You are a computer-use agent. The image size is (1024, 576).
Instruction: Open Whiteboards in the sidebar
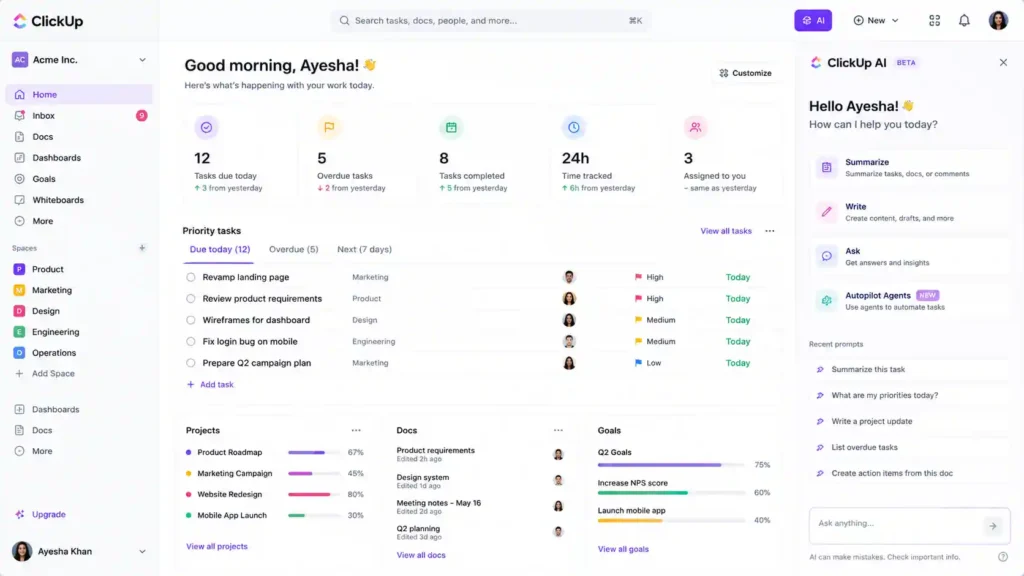coord(79,200)
